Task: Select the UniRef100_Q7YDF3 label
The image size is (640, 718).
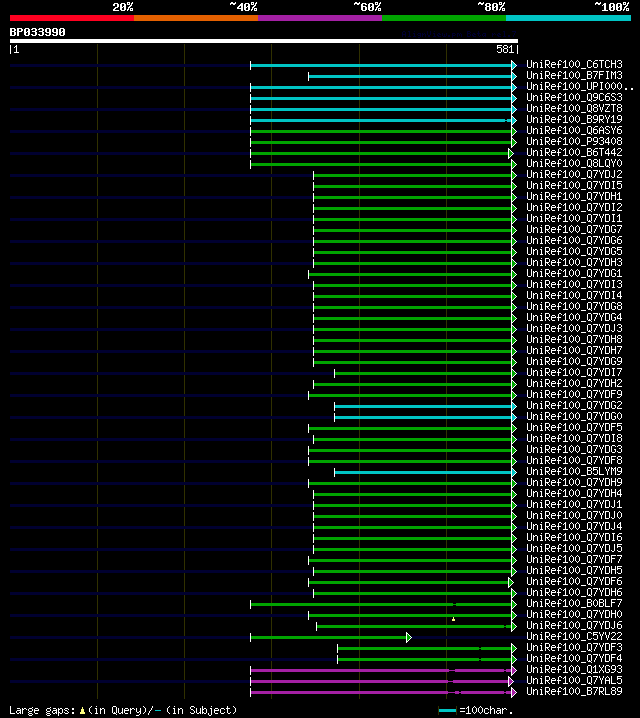Action: pyautogui.click(x=574, y=647)
